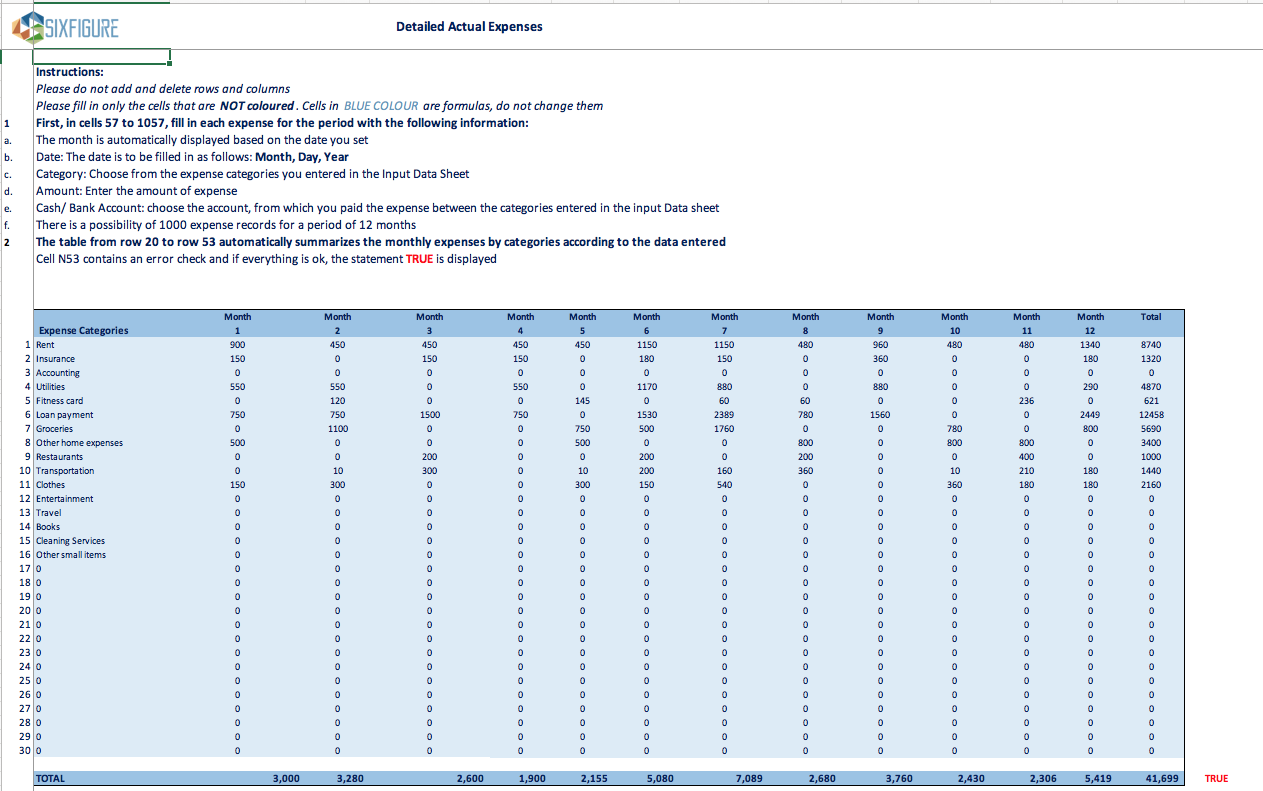Click Clothes total 2160

click(x=1151, y=485)
